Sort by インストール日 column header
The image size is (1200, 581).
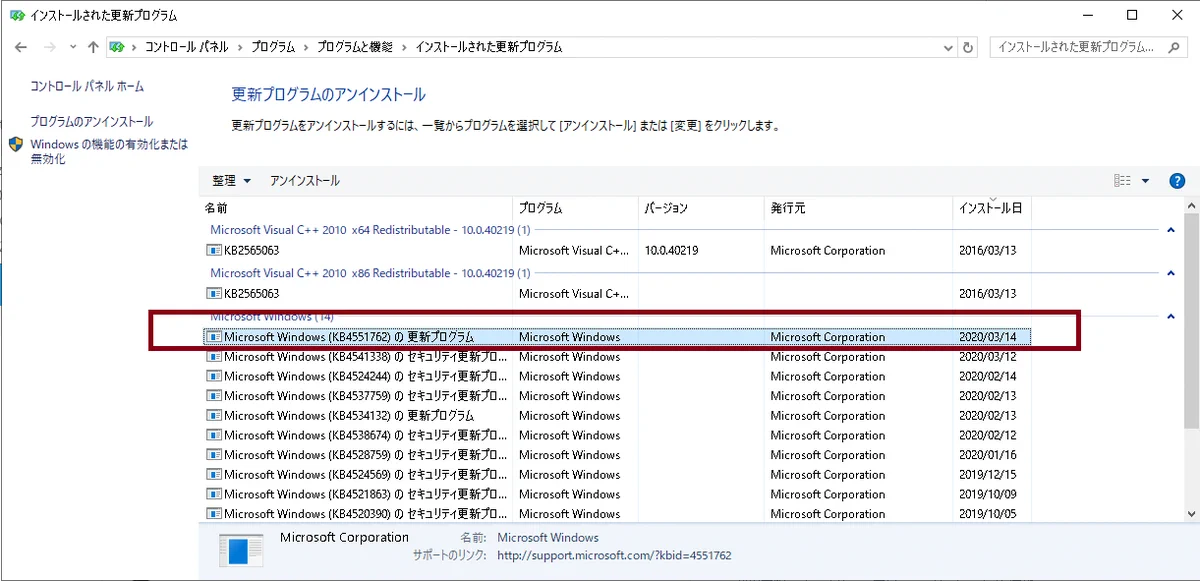click(991, 209)
